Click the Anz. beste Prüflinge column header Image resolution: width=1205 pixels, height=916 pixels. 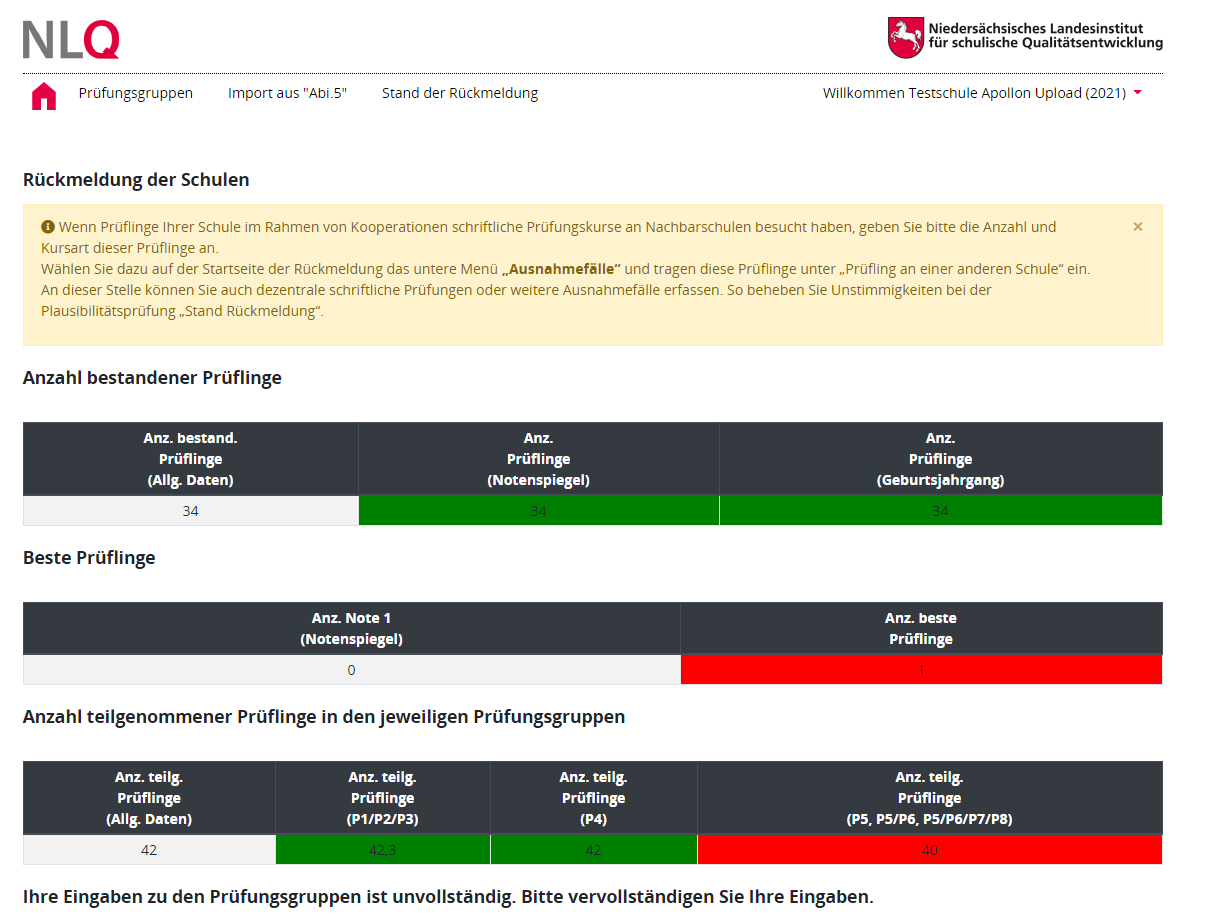[921, 628]
